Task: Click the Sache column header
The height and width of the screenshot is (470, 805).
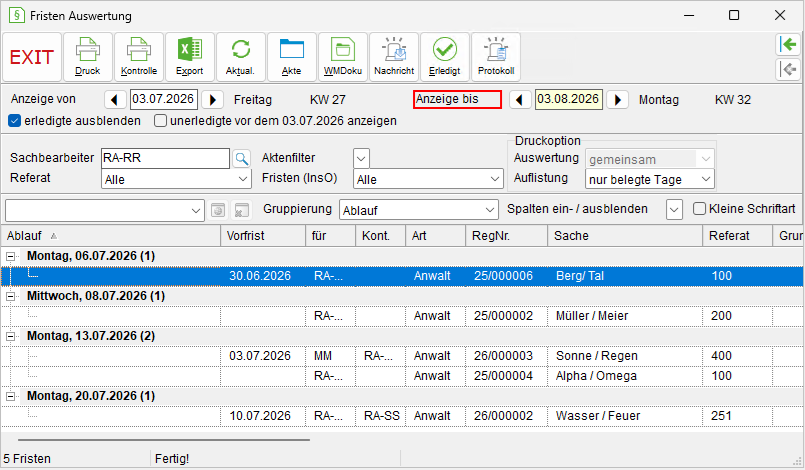Action: pyautogui.click(x=625, y=236)
